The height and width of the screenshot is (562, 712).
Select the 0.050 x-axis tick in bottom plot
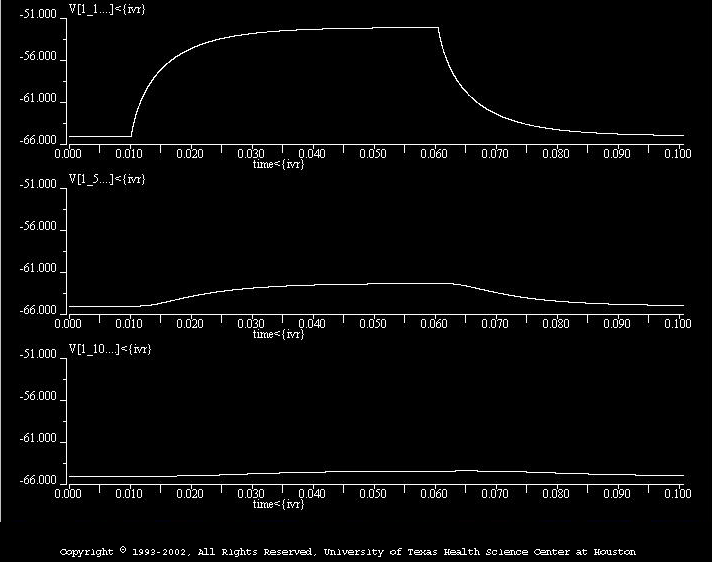point(373,494)
